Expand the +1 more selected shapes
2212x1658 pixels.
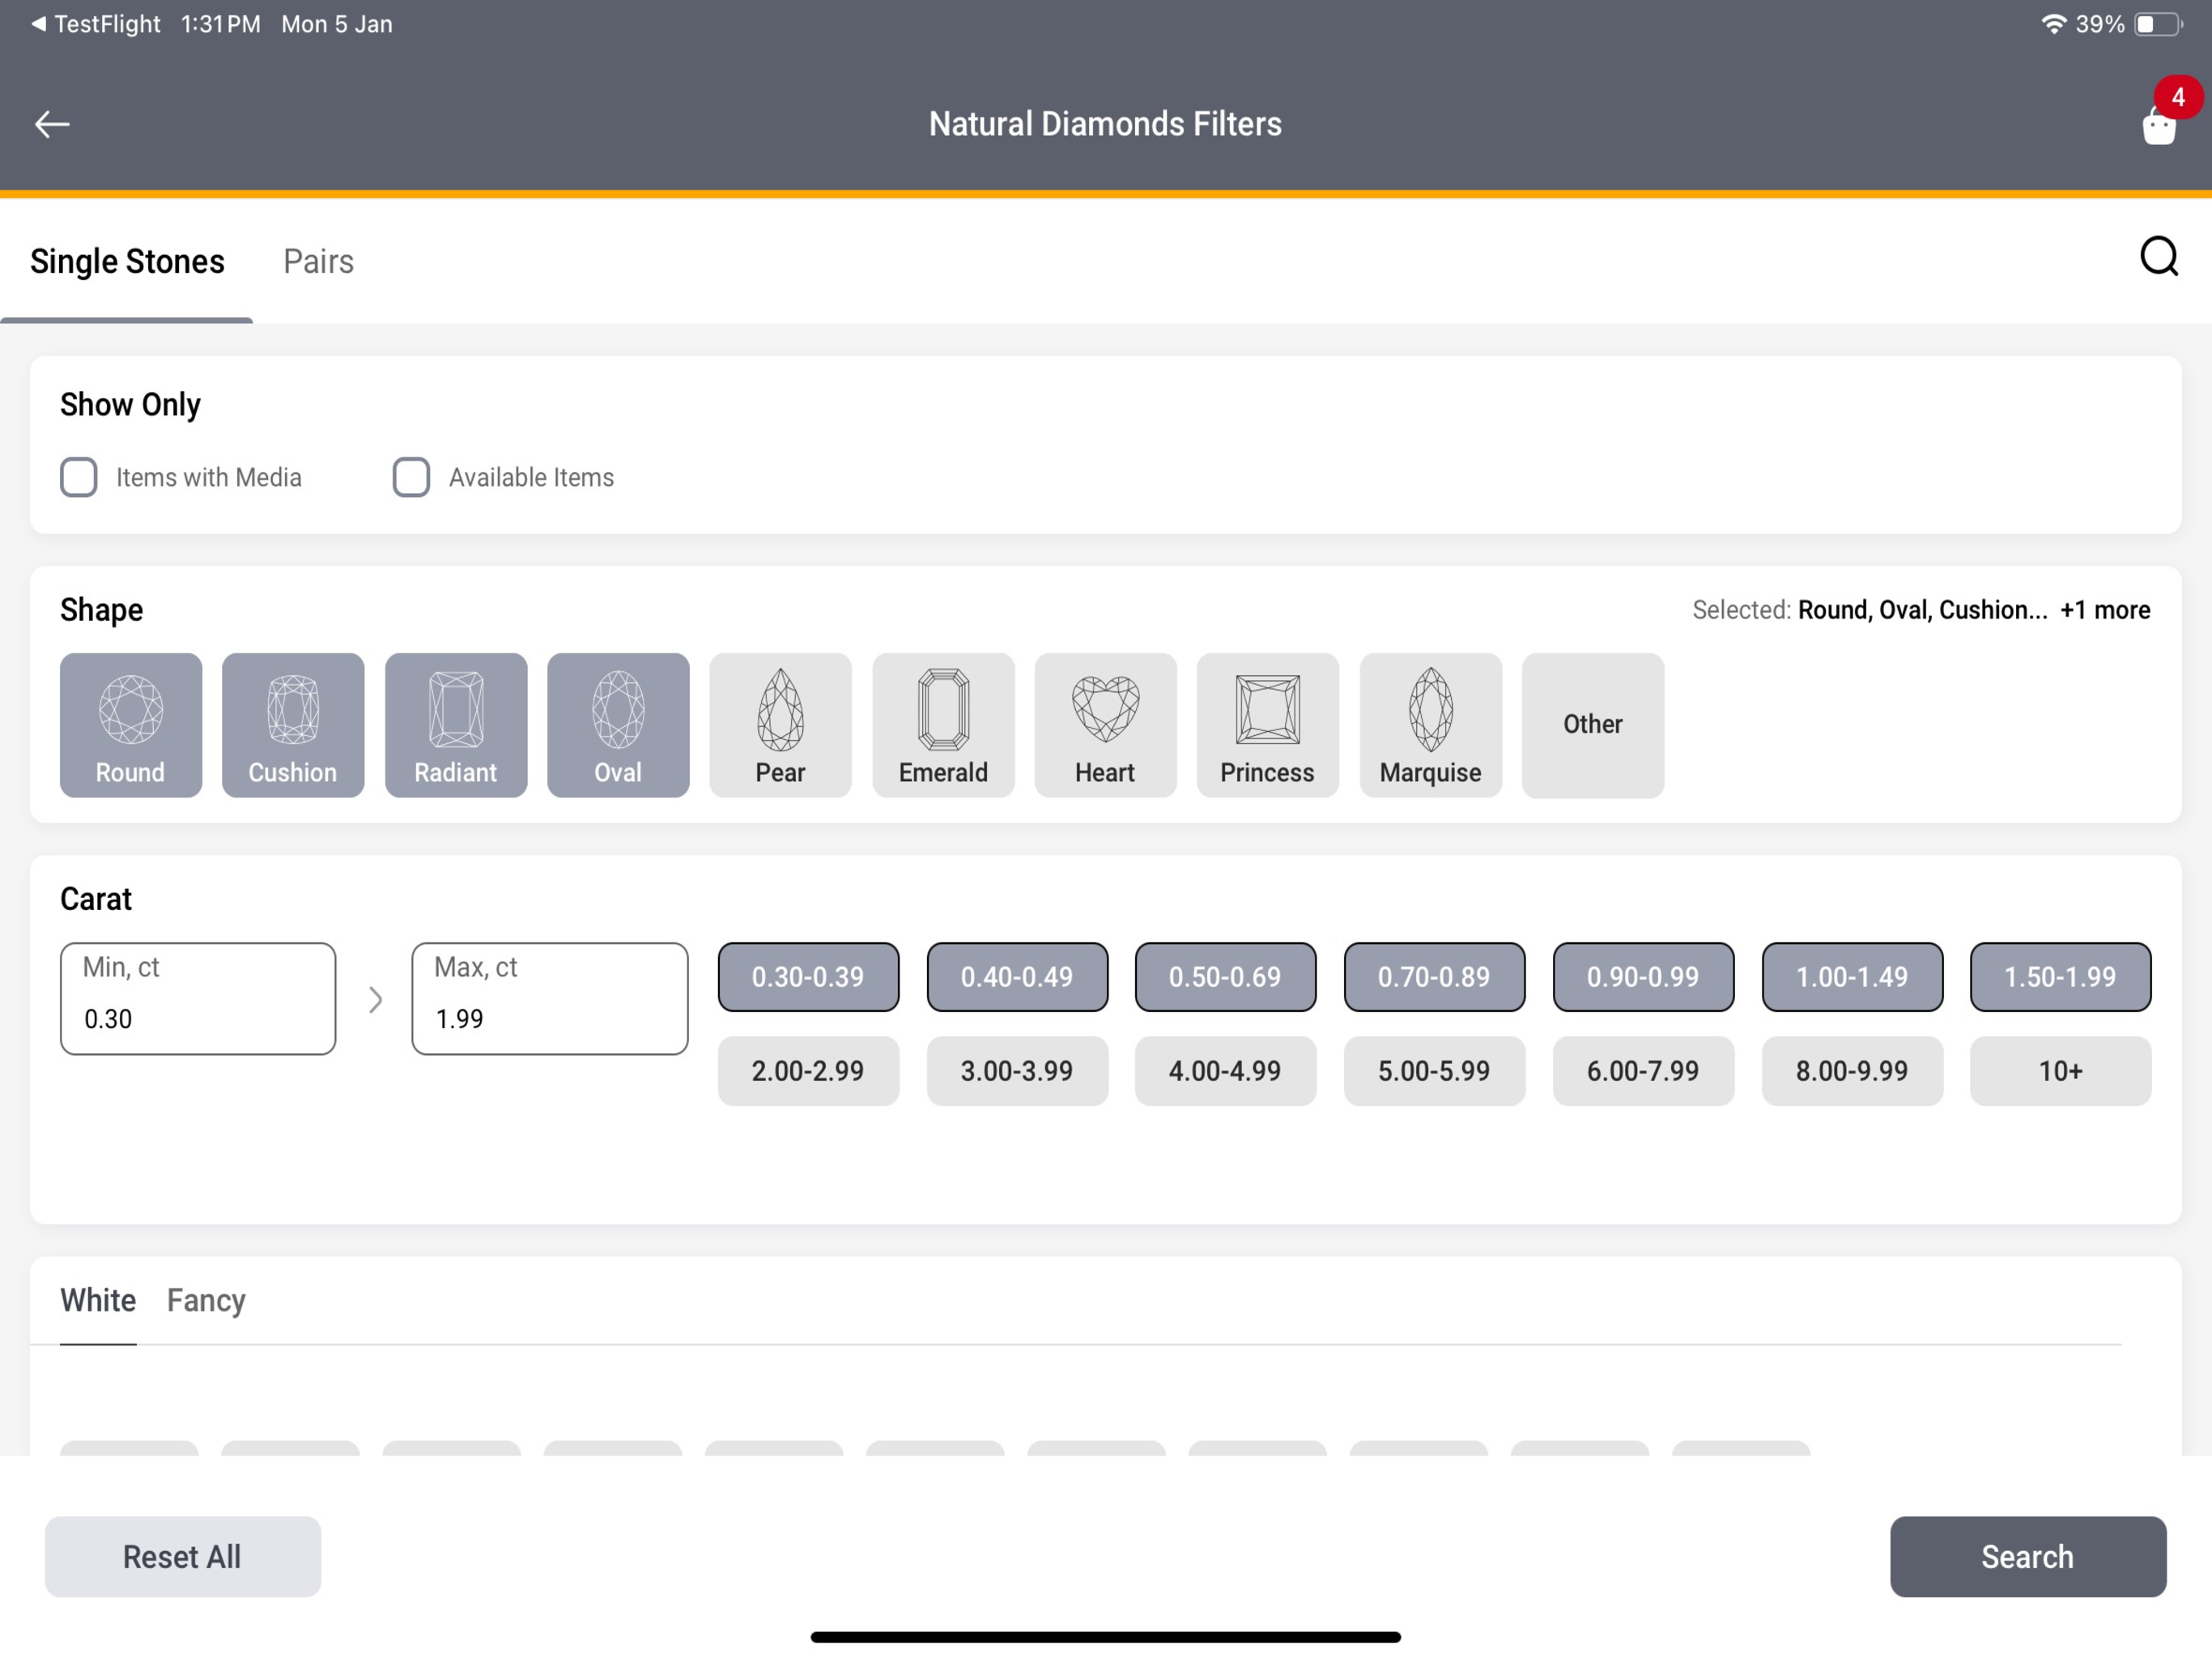(x=2105, y=610)
